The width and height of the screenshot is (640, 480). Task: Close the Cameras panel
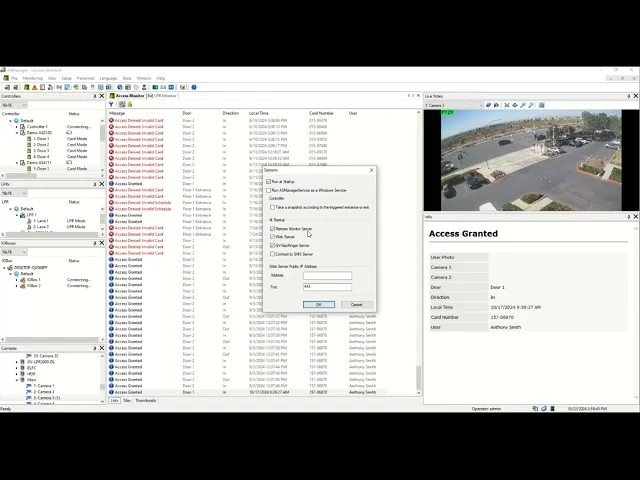(x=102, y=348)
